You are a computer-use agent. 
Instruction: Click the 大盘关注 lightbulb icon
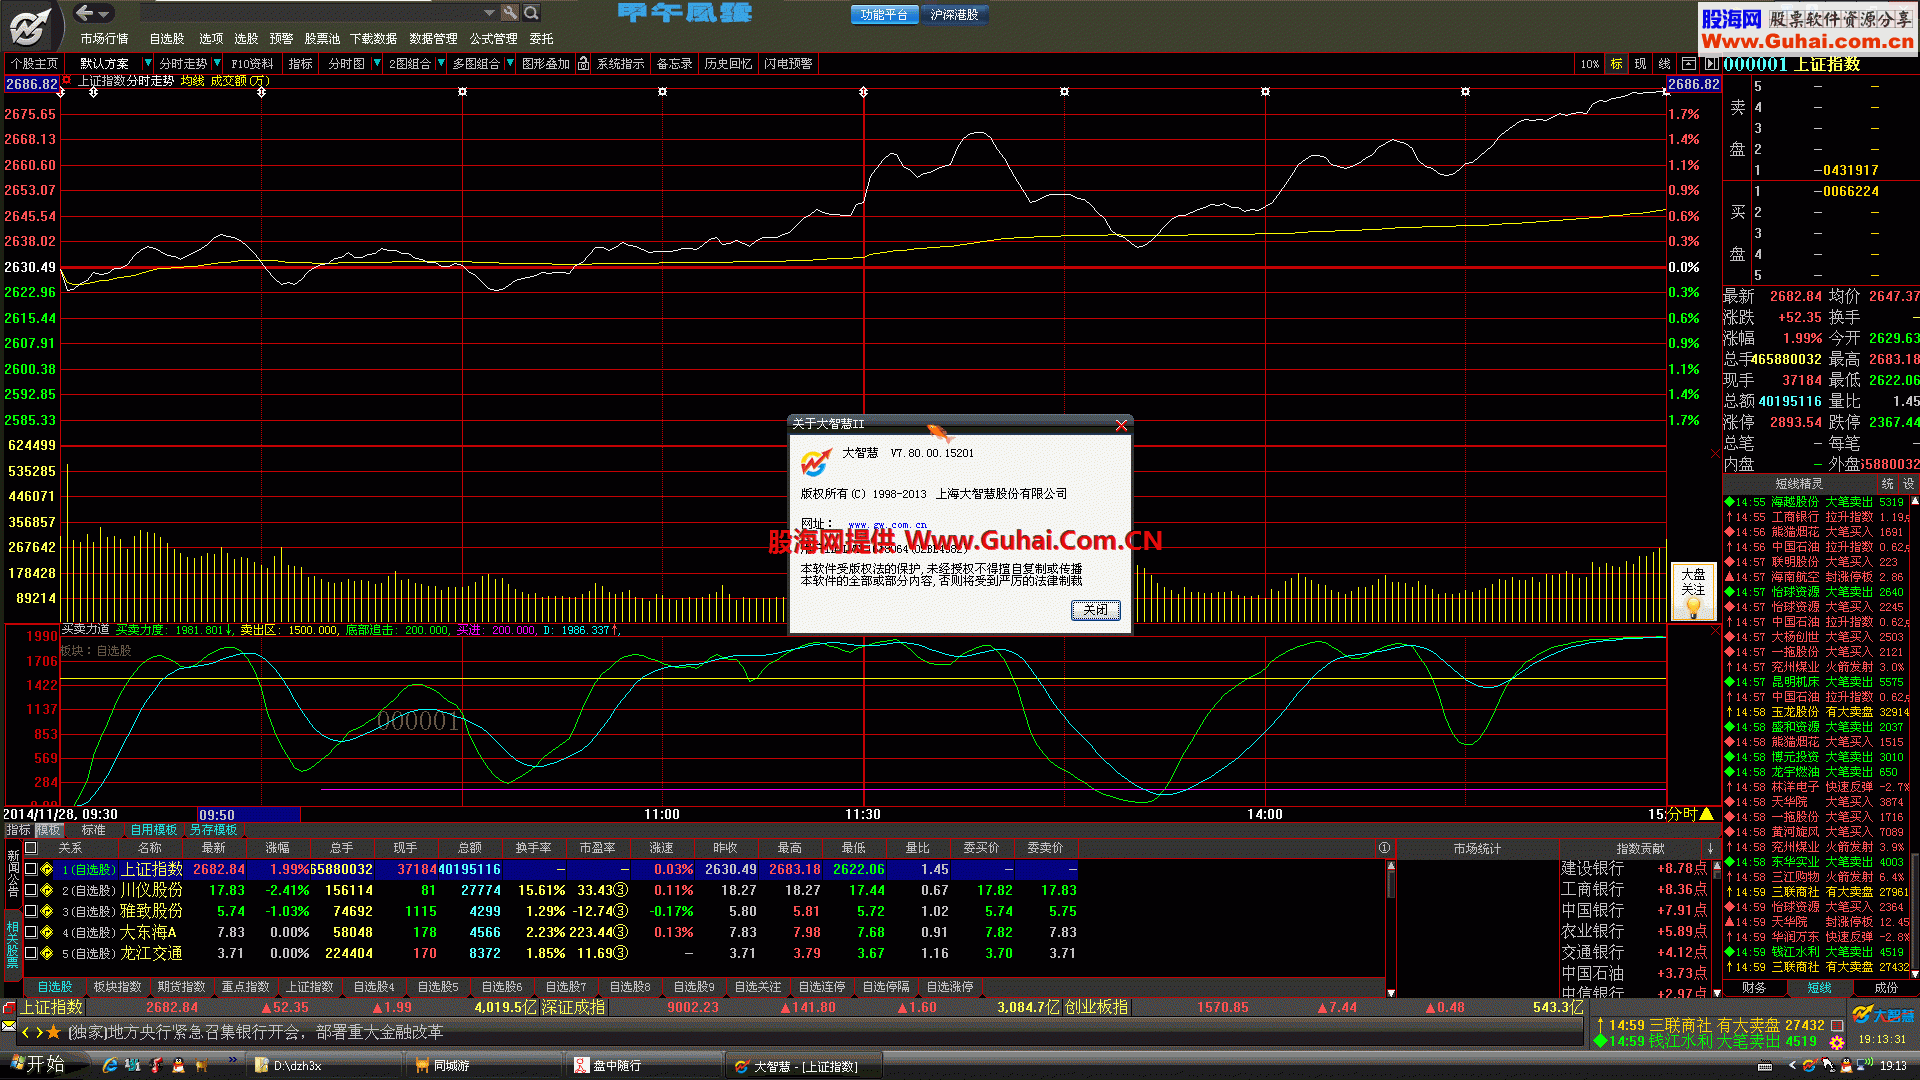pyautogui.click(x=1693, y=592)
